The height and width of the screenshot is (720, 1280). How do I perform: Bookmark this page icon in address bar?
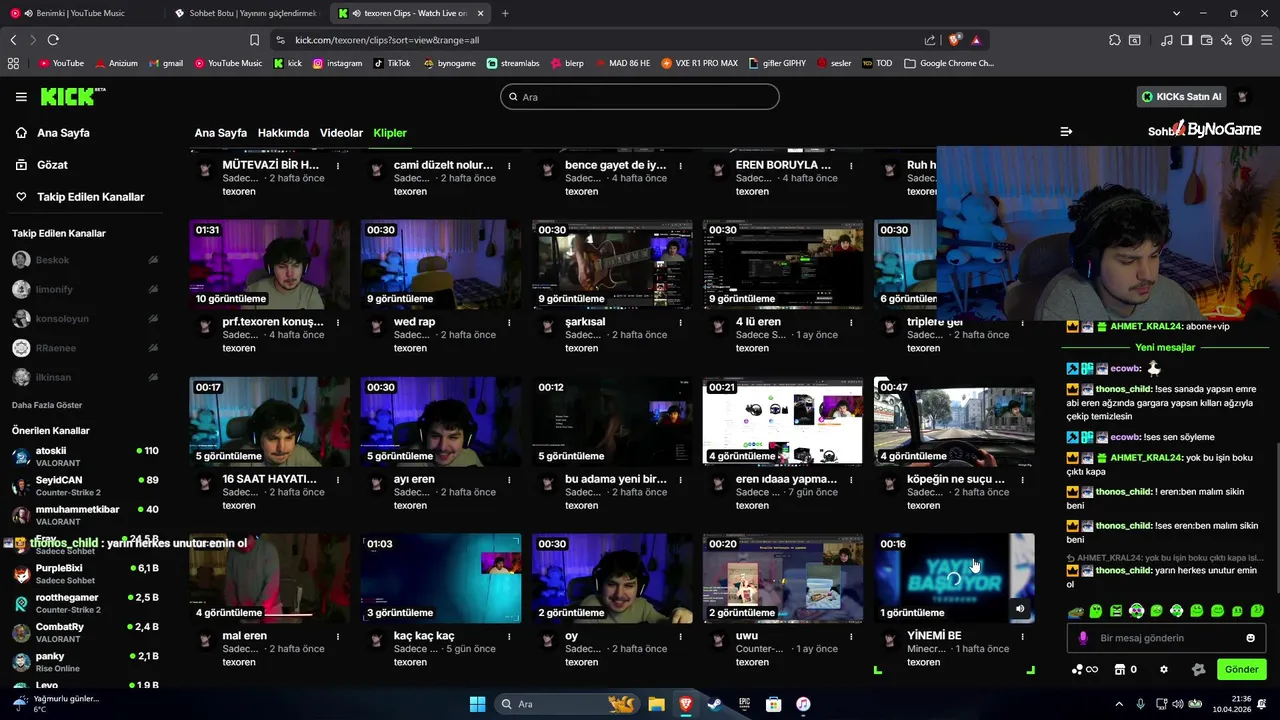coord(254,40)
